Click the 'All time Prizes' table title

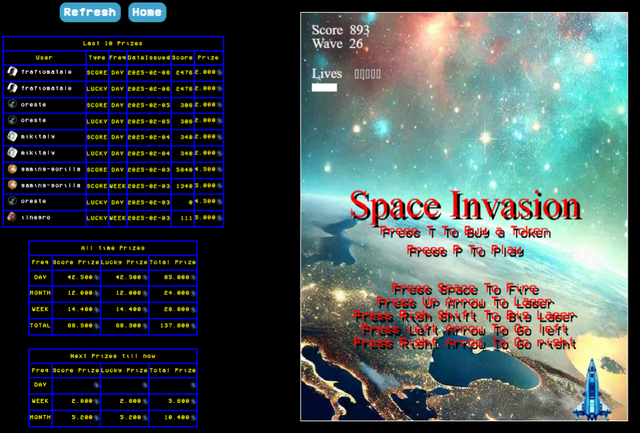coord(113,248)
